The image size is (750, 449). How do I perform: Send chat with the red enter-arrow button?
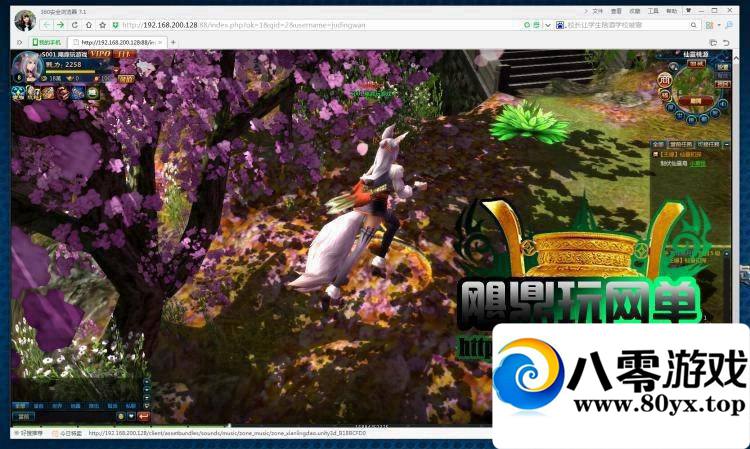pos(143,416)
